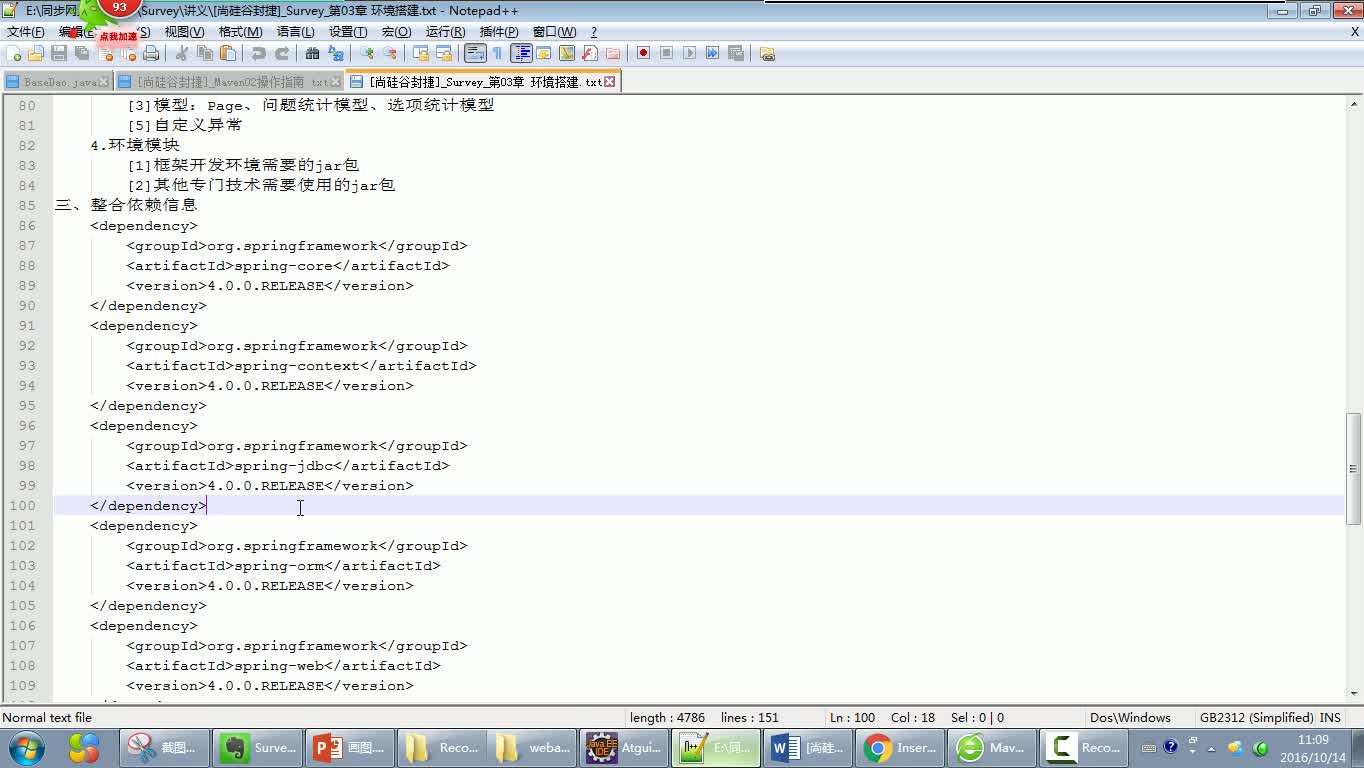Click the Playback macro icon
The image size is (1364, 768).
[x=690, y=54]
